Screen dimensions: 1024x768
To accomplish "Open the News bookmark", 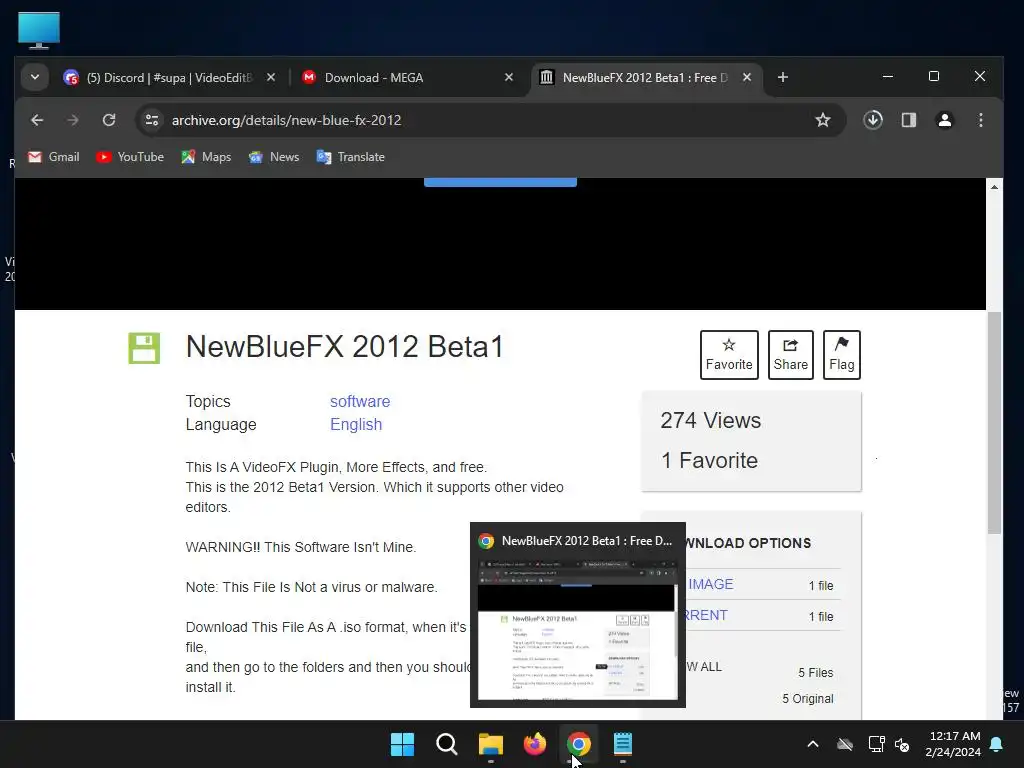I will (x=274, y=157).
